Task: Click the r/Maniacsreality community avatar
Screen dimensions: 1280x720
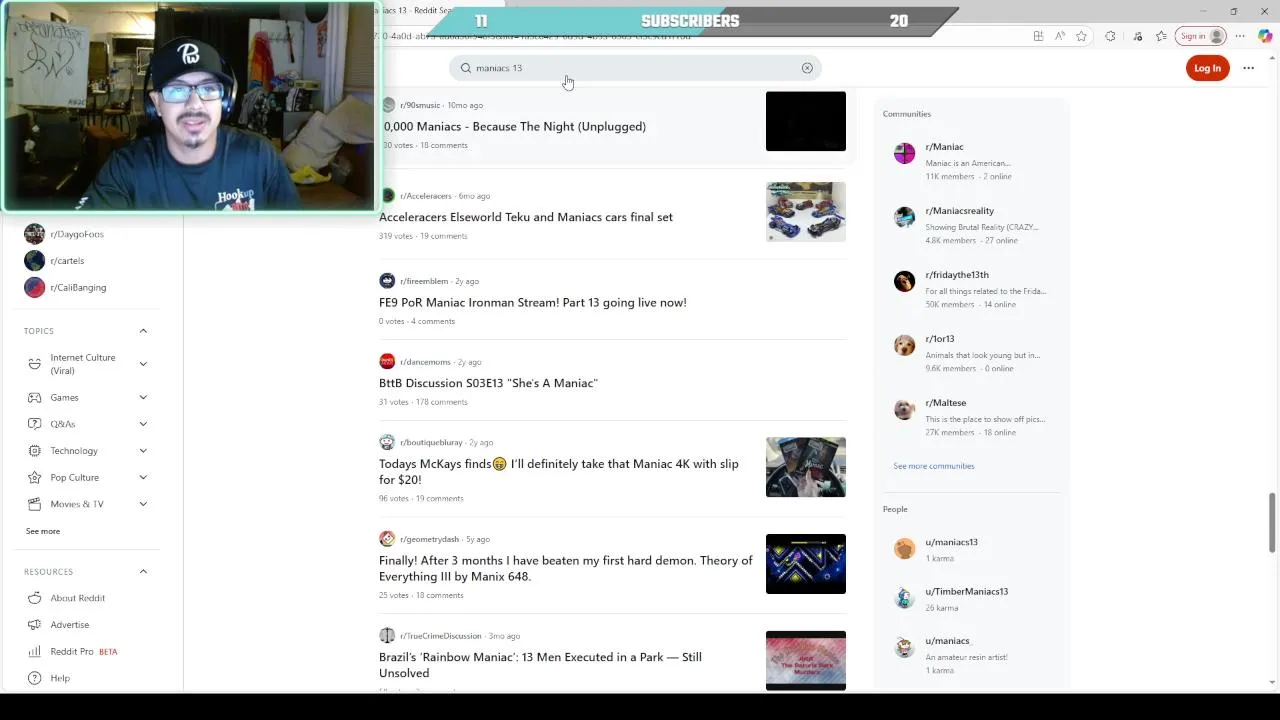Action: (904, 217)
